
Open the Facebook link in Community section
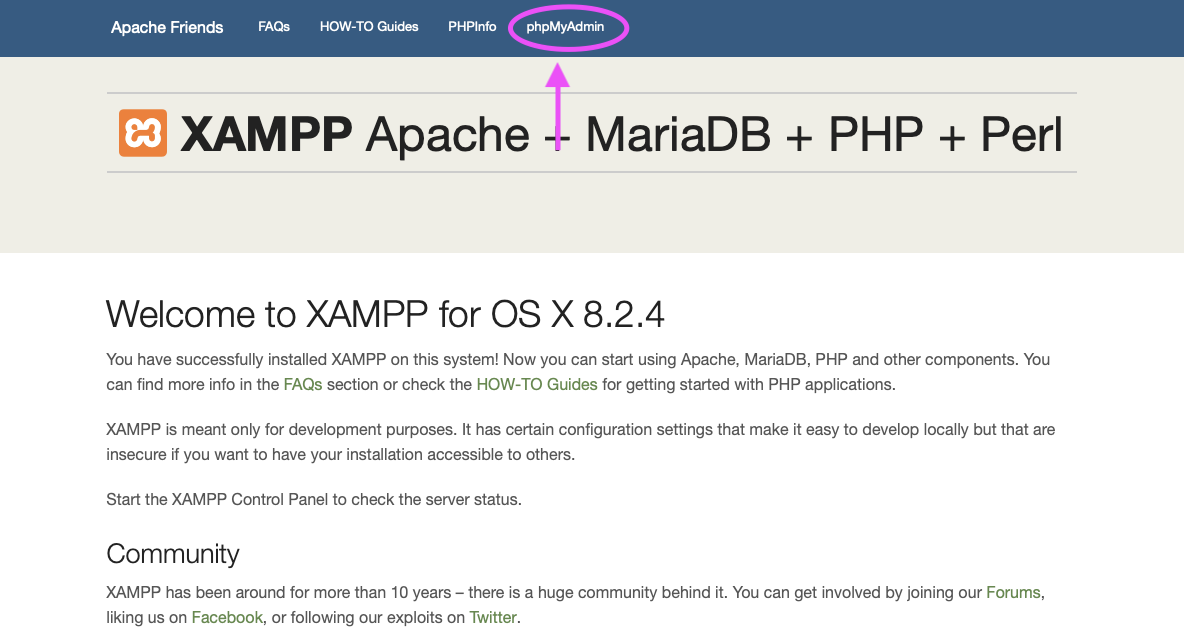point(227,617)
